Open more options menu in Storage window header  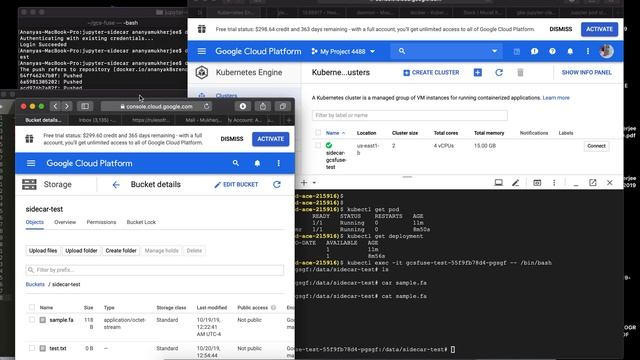[279, 163]
